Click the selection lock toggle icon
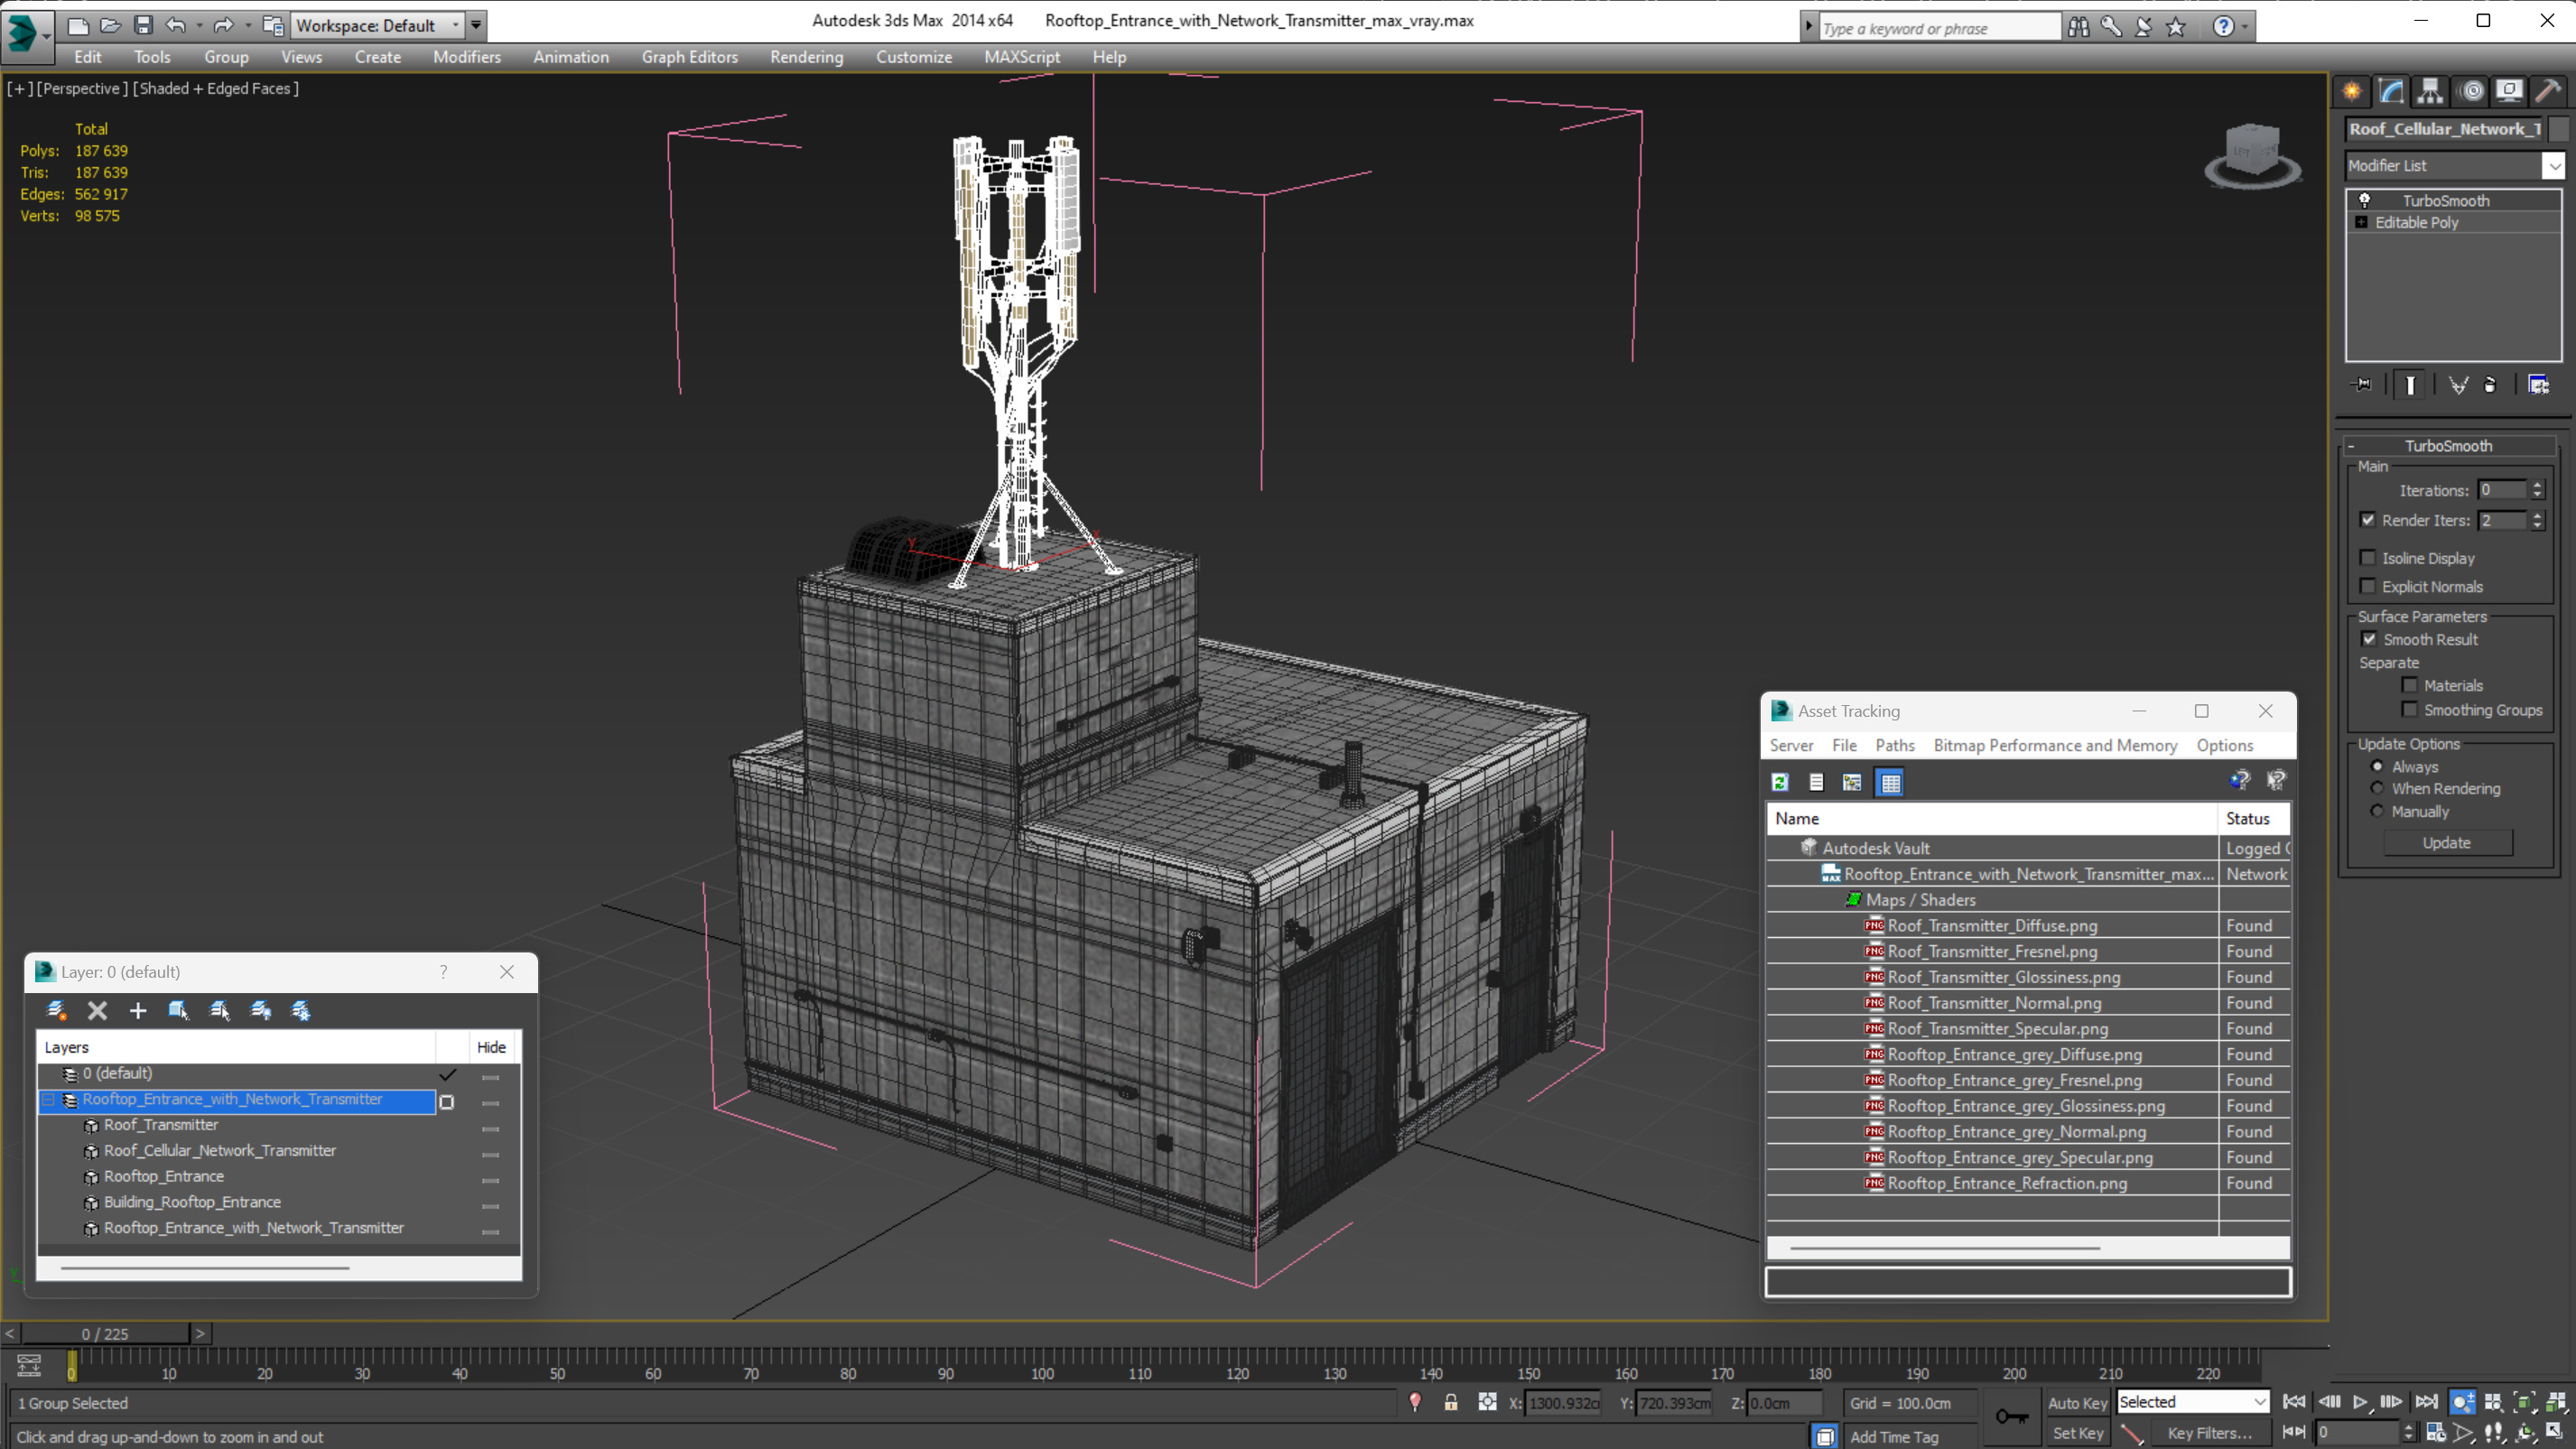This screenshot has height=1449, width=2576. pos(1451,1402)
